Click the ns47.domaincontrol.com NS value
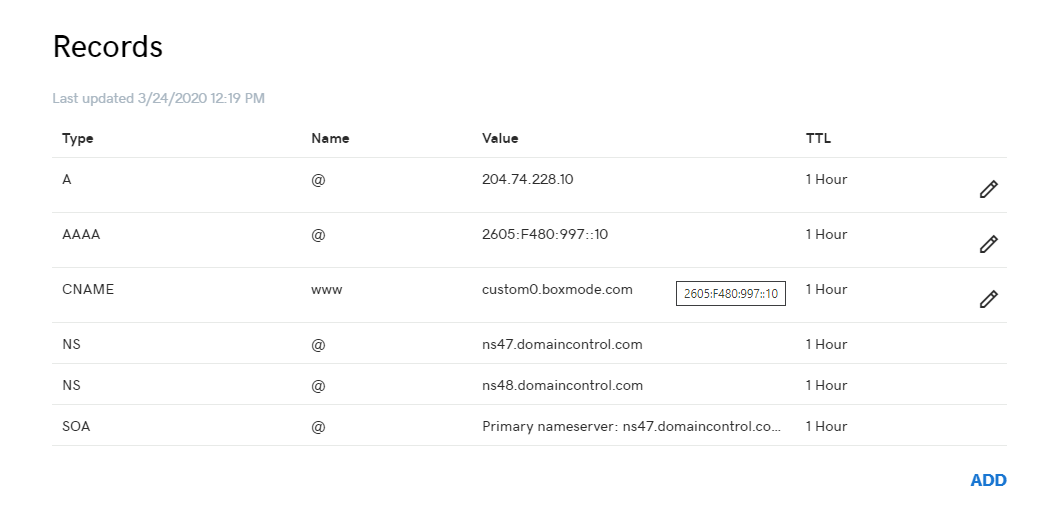 click(x=562, y=344)
